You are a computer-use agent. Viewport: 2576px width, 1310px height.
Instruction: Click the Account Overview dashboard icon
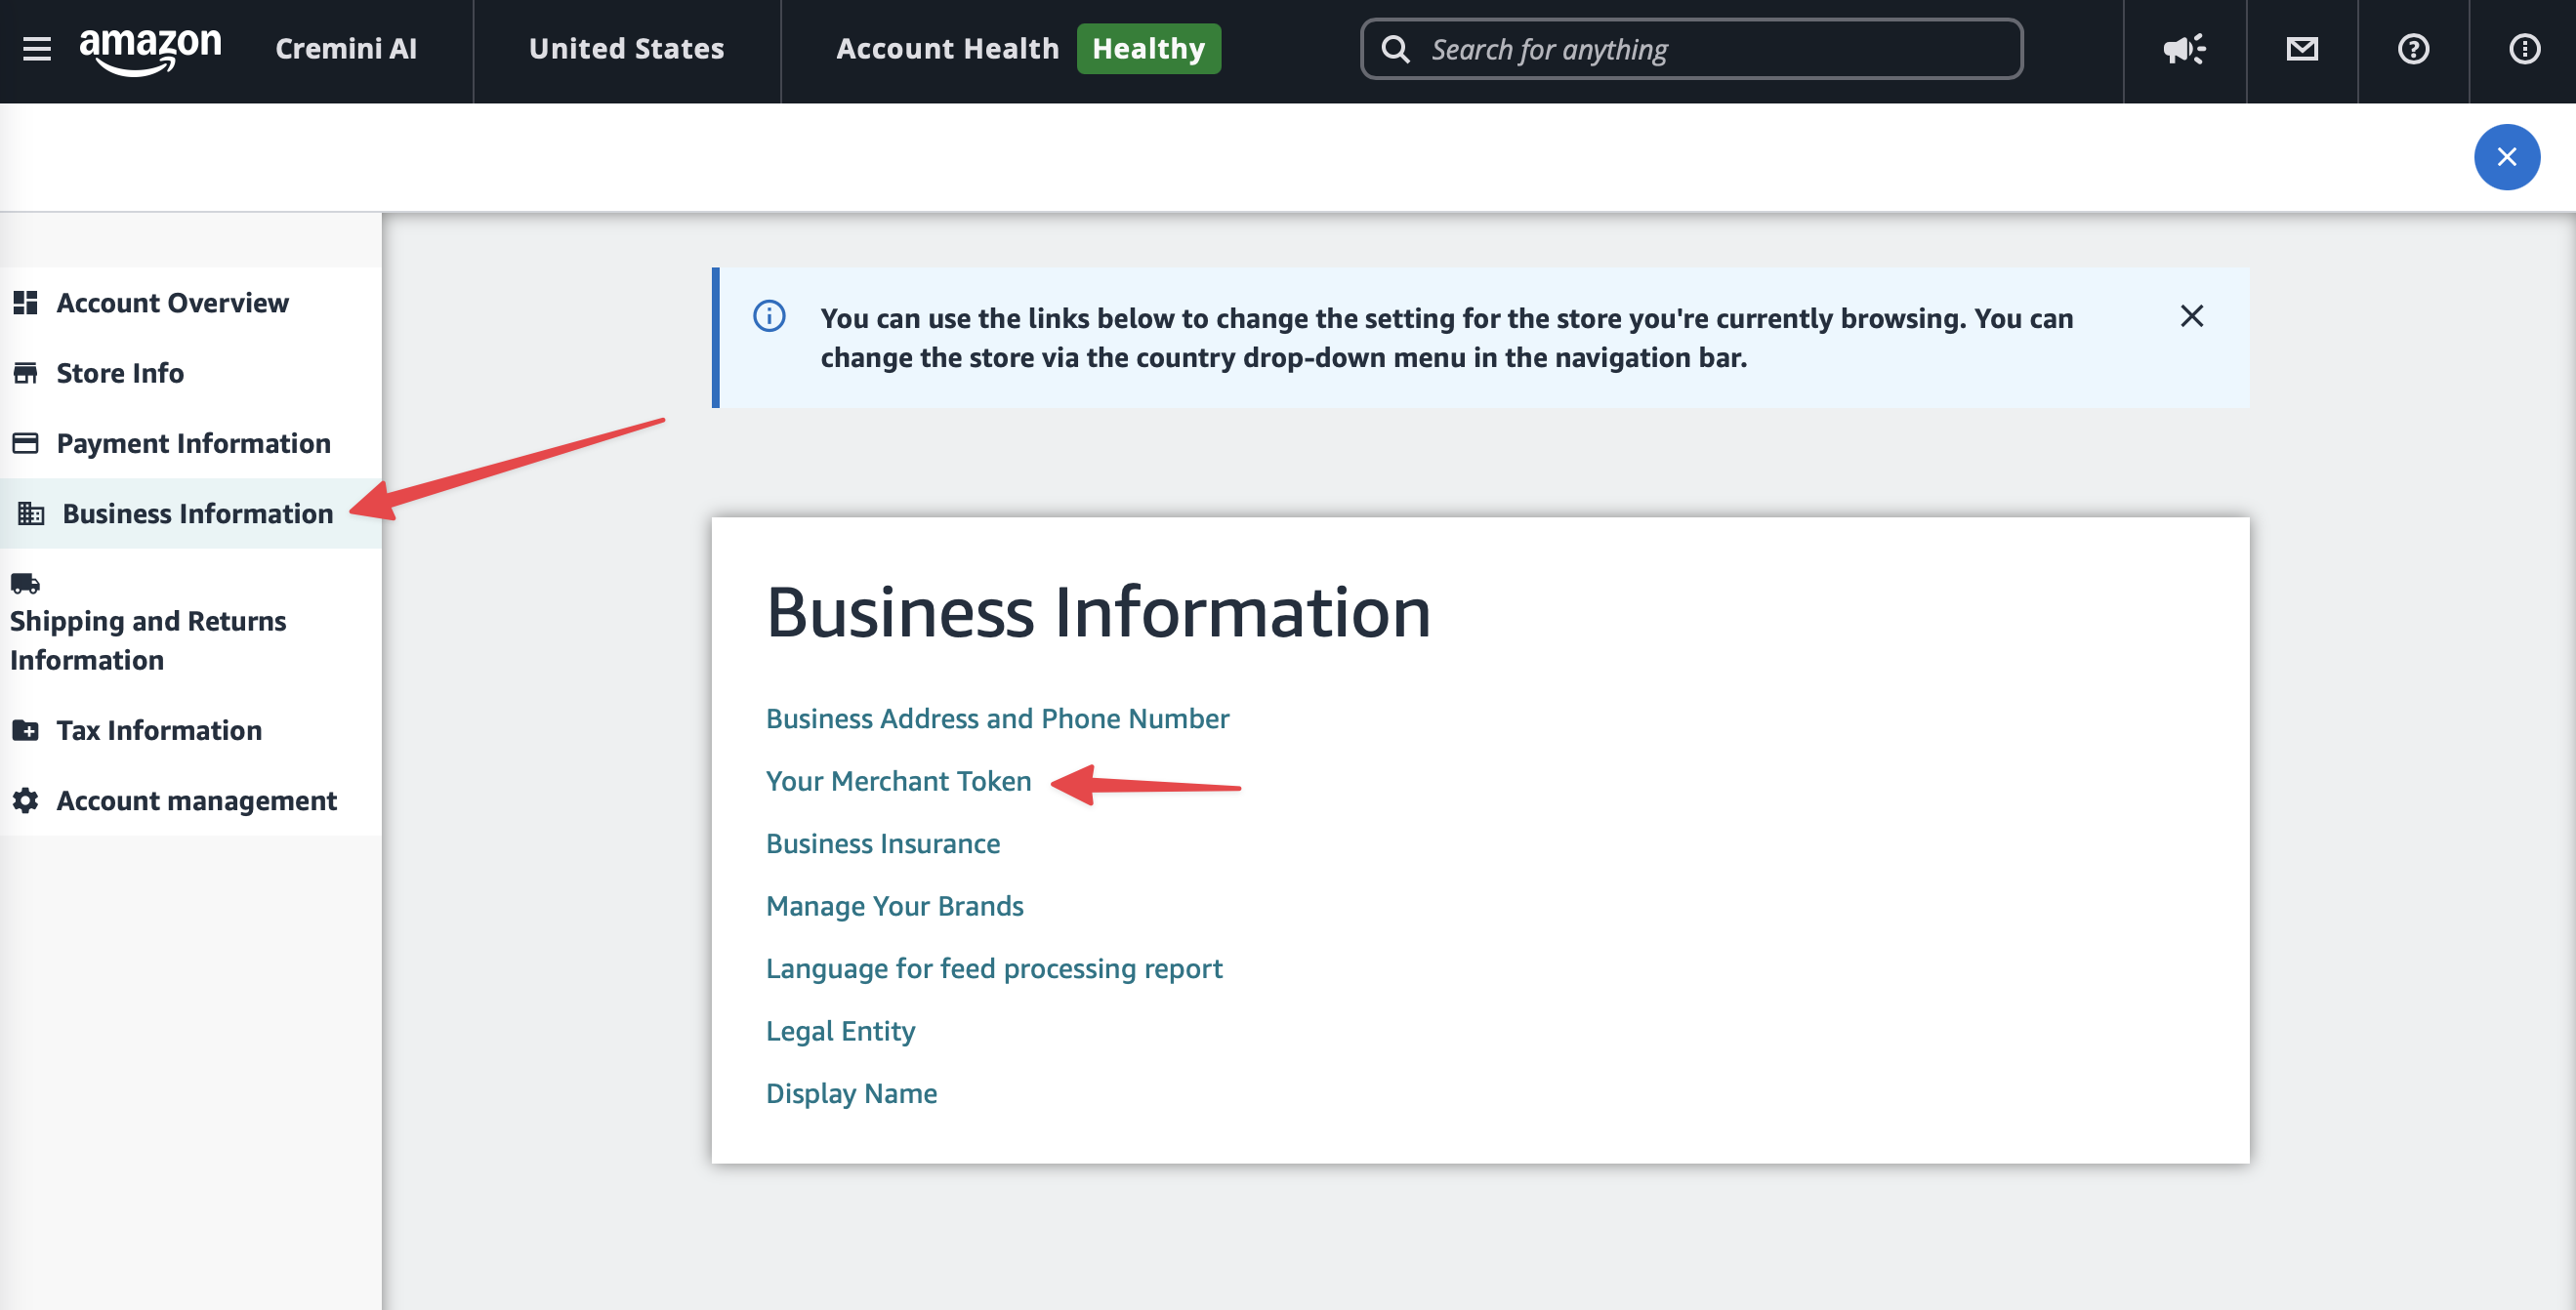[x=25, y=302]
